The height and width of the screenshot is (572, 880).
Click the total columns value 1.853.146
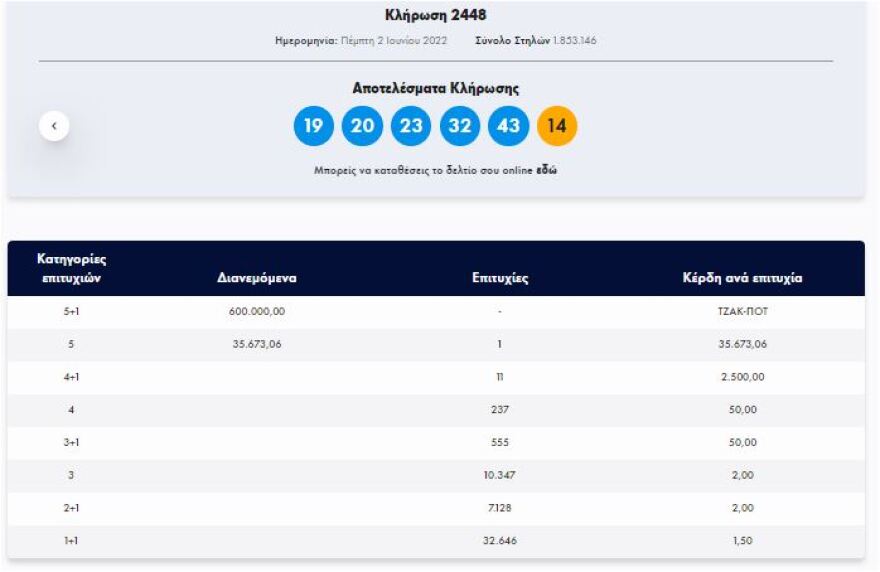[575, 41]
